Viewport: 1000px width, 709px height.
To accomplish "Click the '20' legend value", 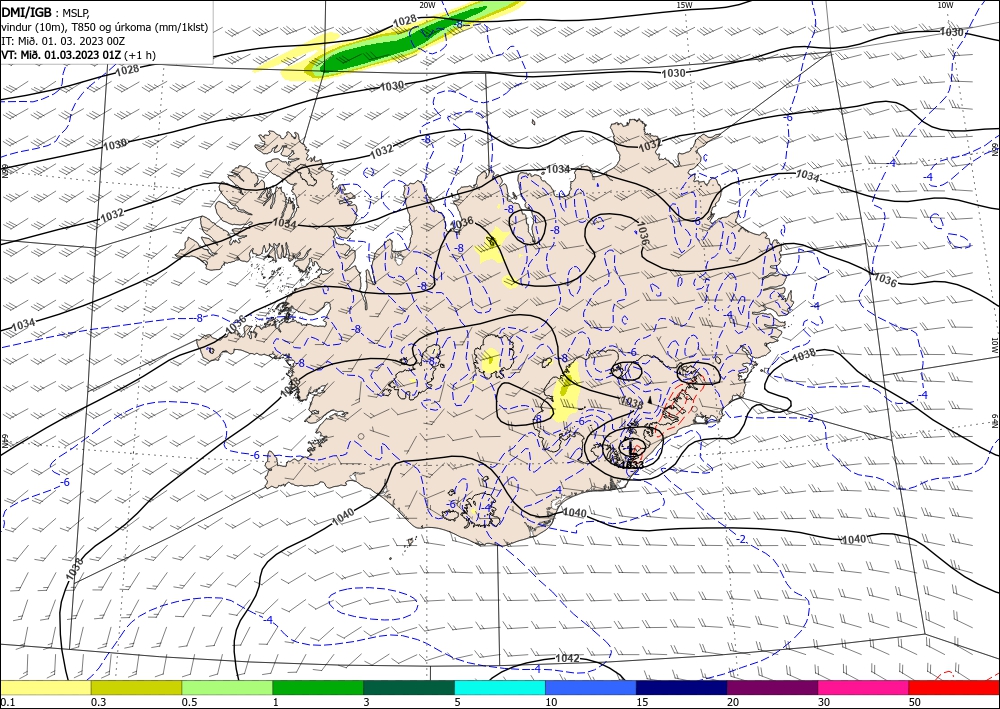I will 733,702.
